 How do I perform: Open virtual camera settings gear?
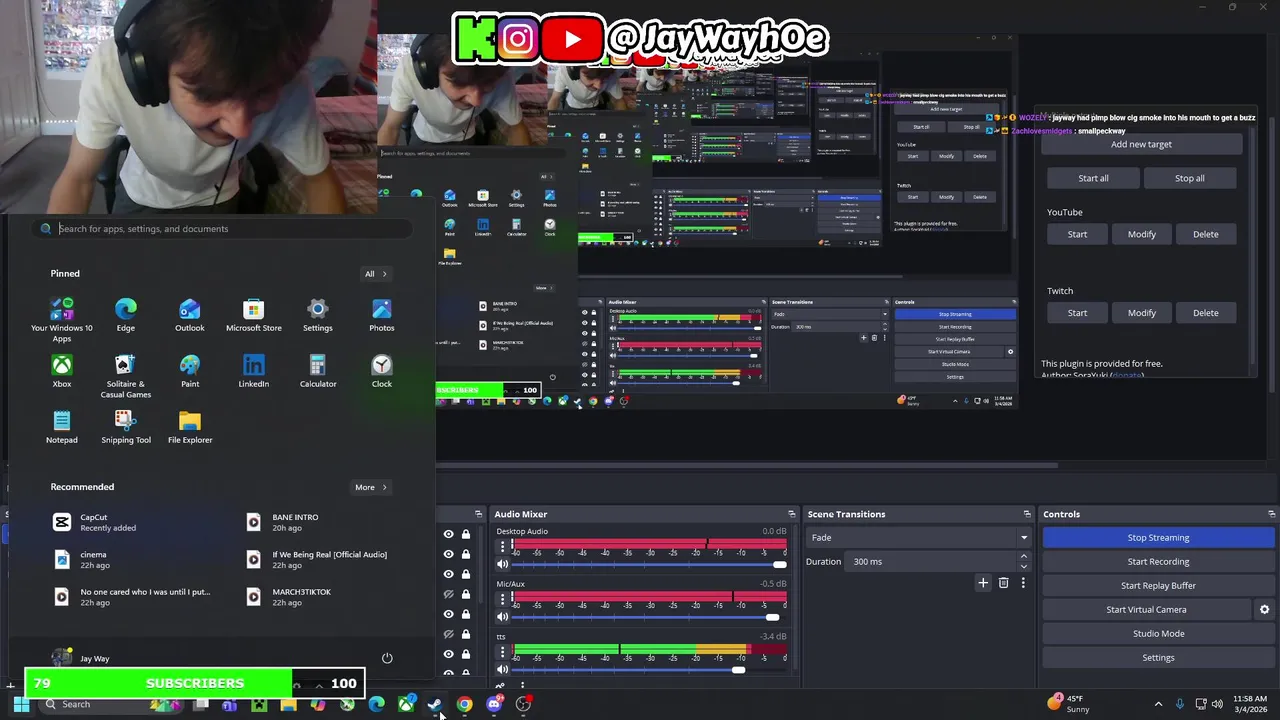(x=1264, y=609)
